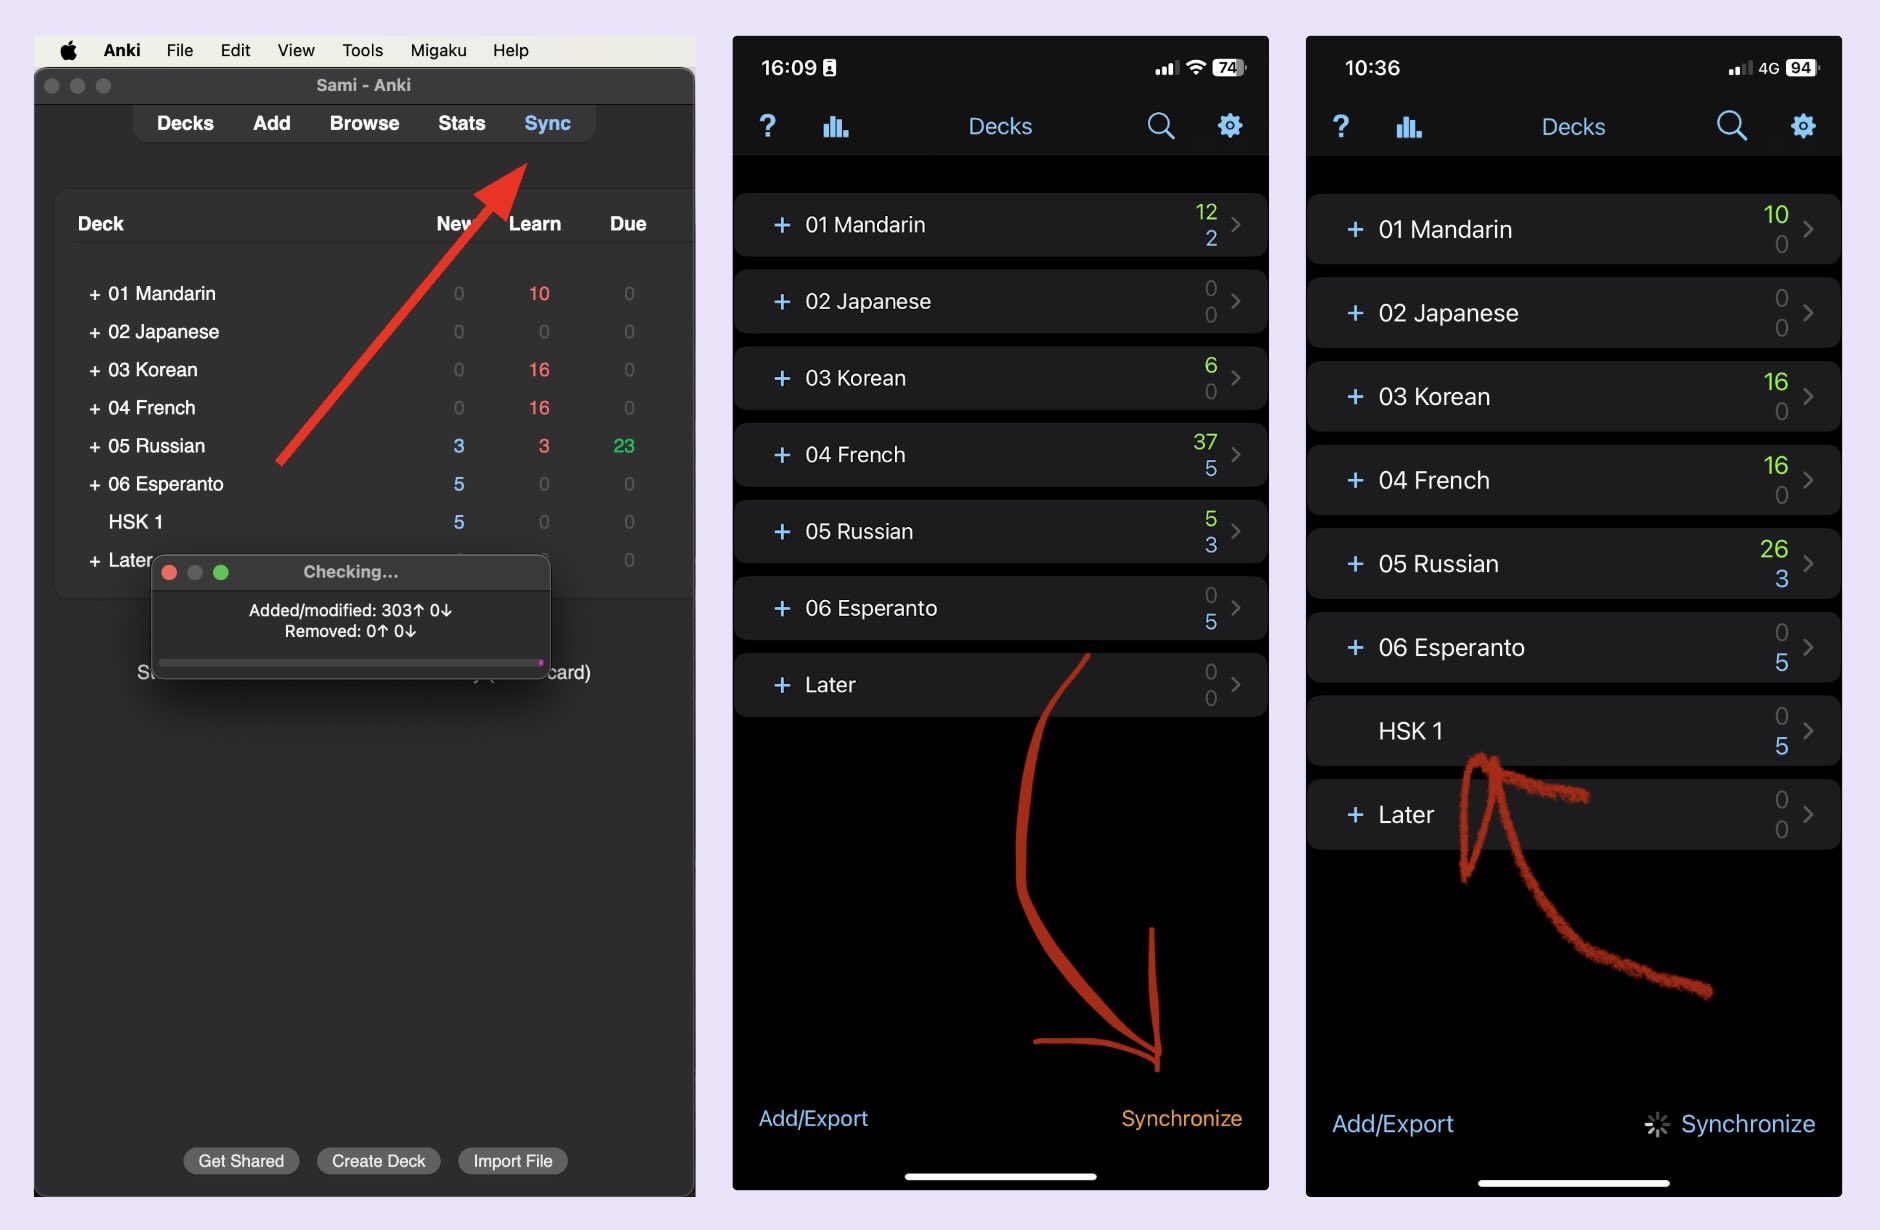This screenshot has height=1230, width=1880.
Task: Expand the Later deck on the middle screen
Action: [782, 685]
